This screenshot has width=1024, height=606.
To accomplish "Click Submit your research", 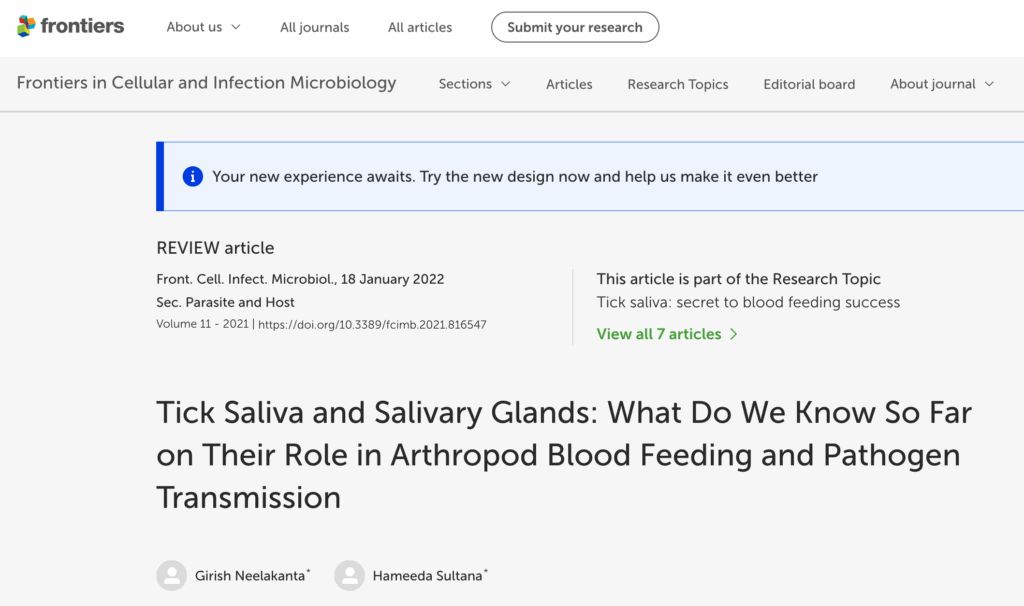I will 575,27.
